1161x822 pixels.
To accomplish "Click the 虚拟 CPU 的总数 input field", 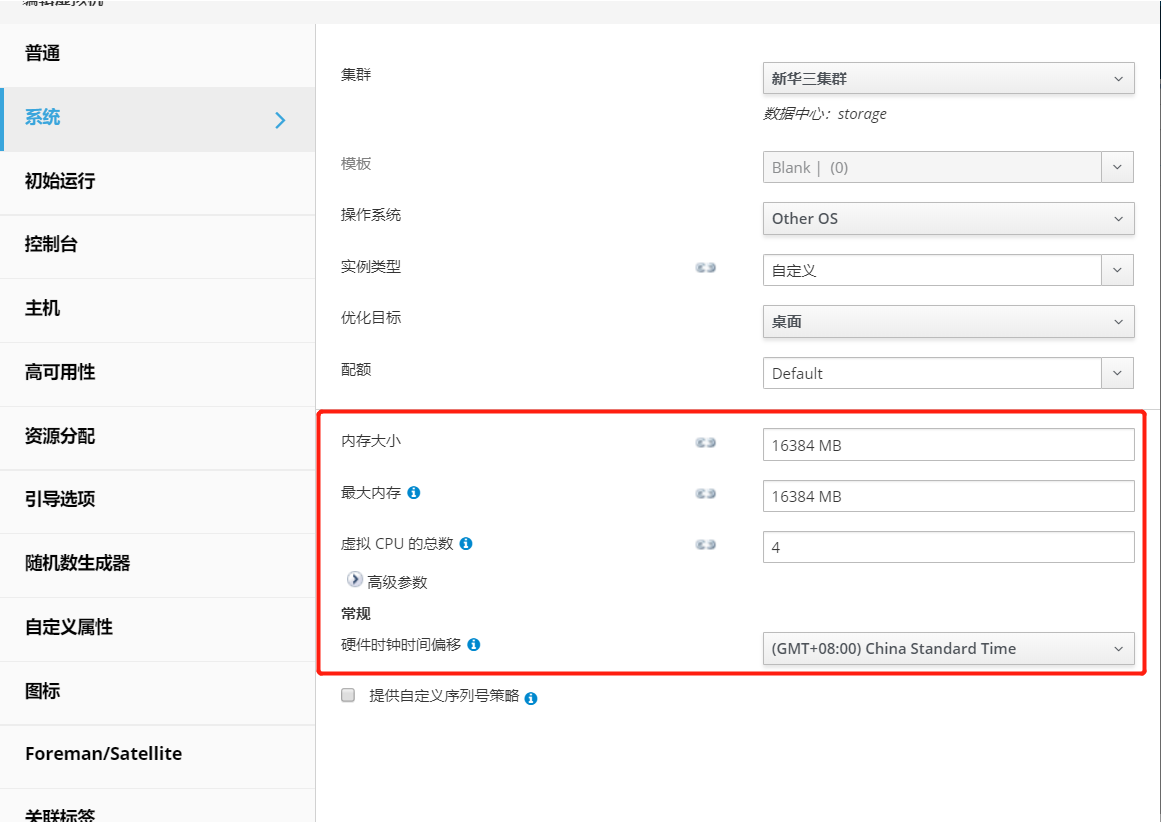I will 948,547.
